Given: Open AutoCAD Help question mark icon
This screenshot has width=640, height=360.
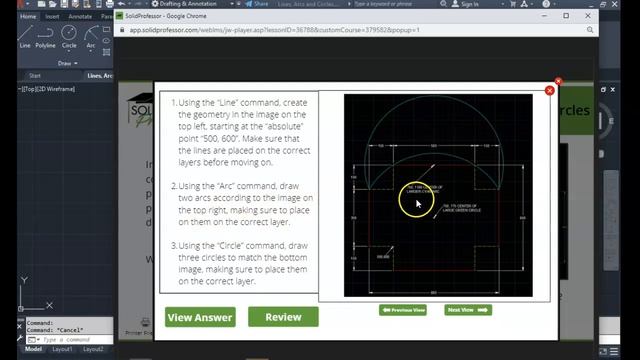Looking at the screenshot, I should click(x=546, y=4).
